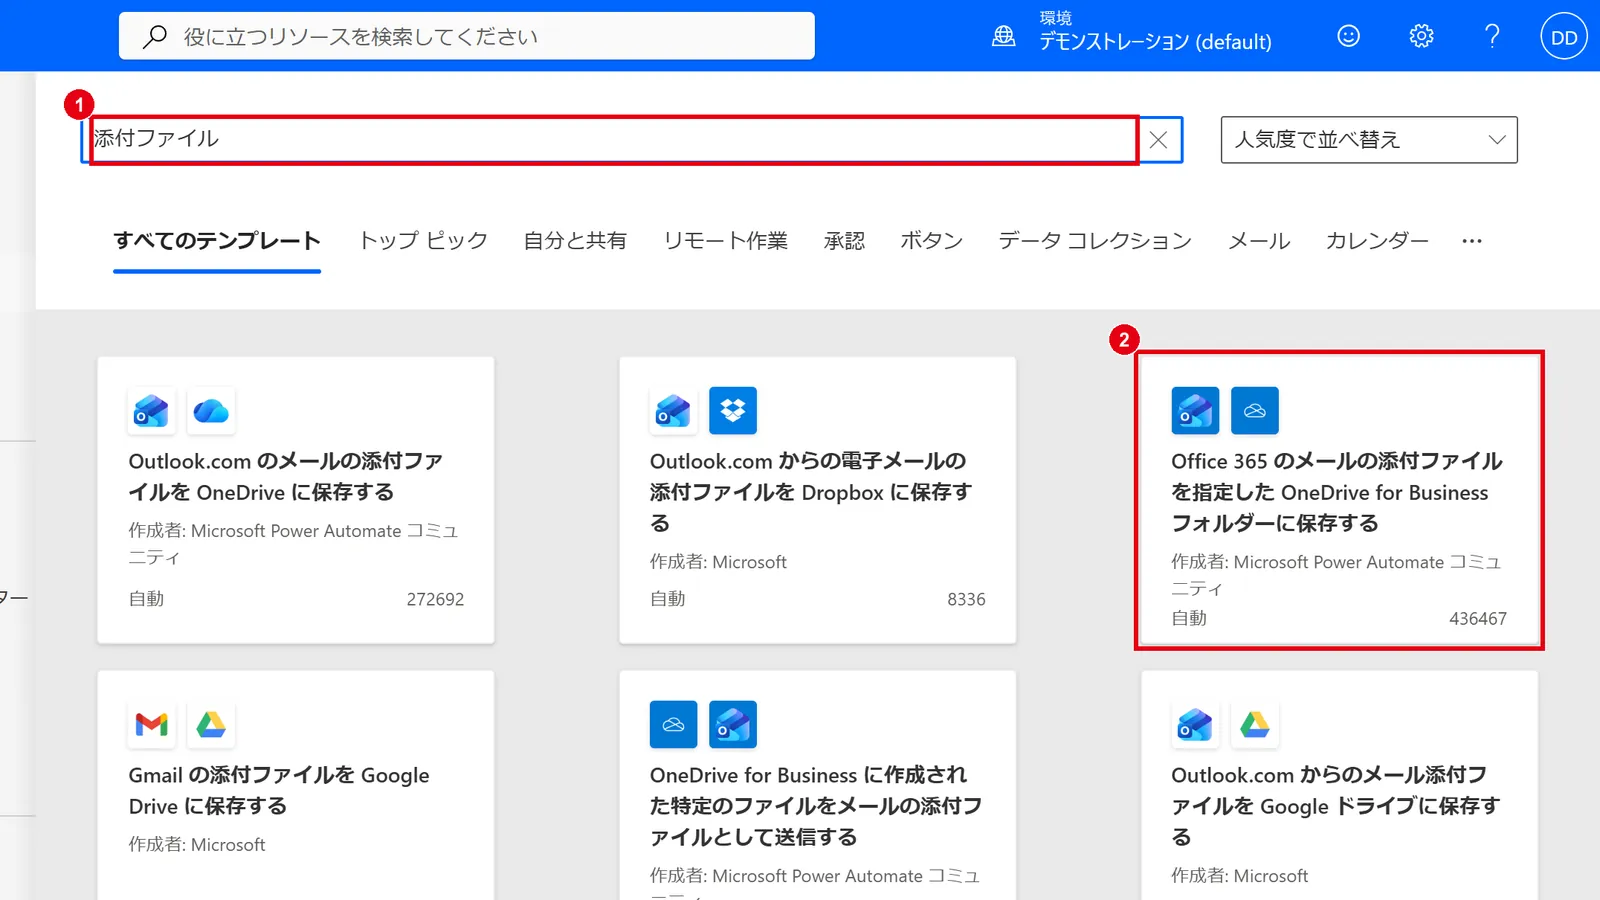Click Outlook icon on the Dropbox card
Viewport: 1600px width, 900px height.
(673, 411)
